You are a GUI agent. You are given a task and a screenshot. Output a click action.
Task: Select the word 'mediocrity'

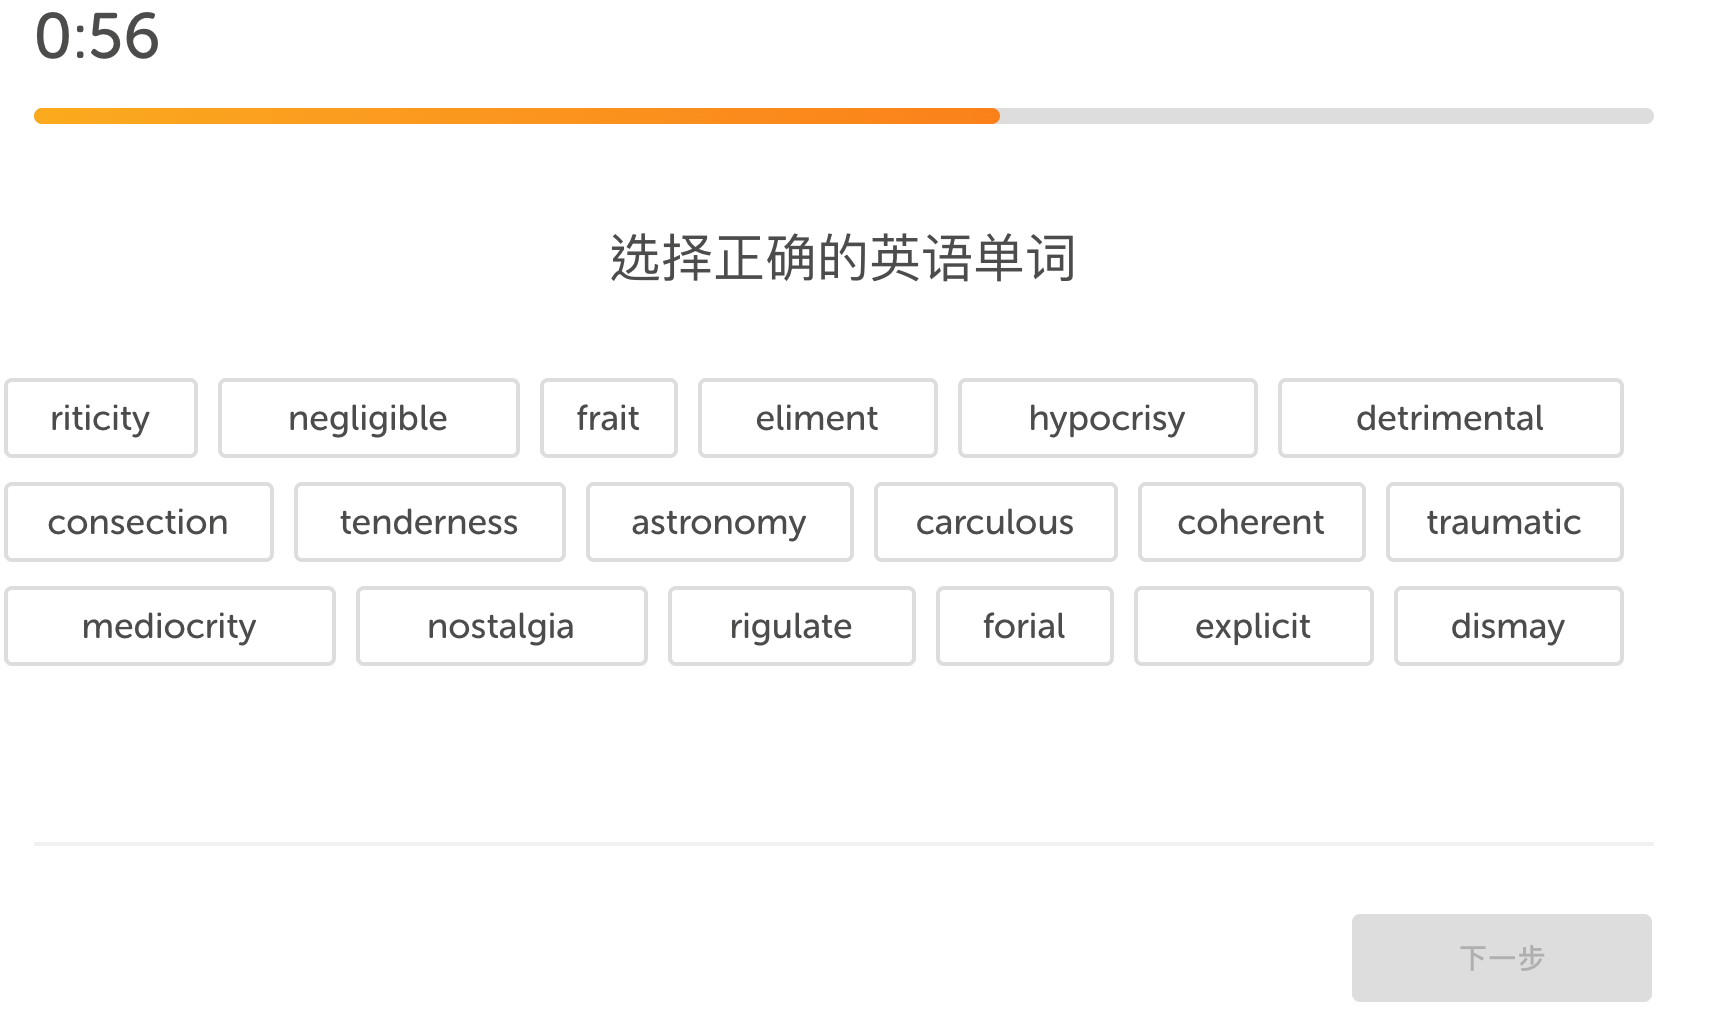(169, 626)
